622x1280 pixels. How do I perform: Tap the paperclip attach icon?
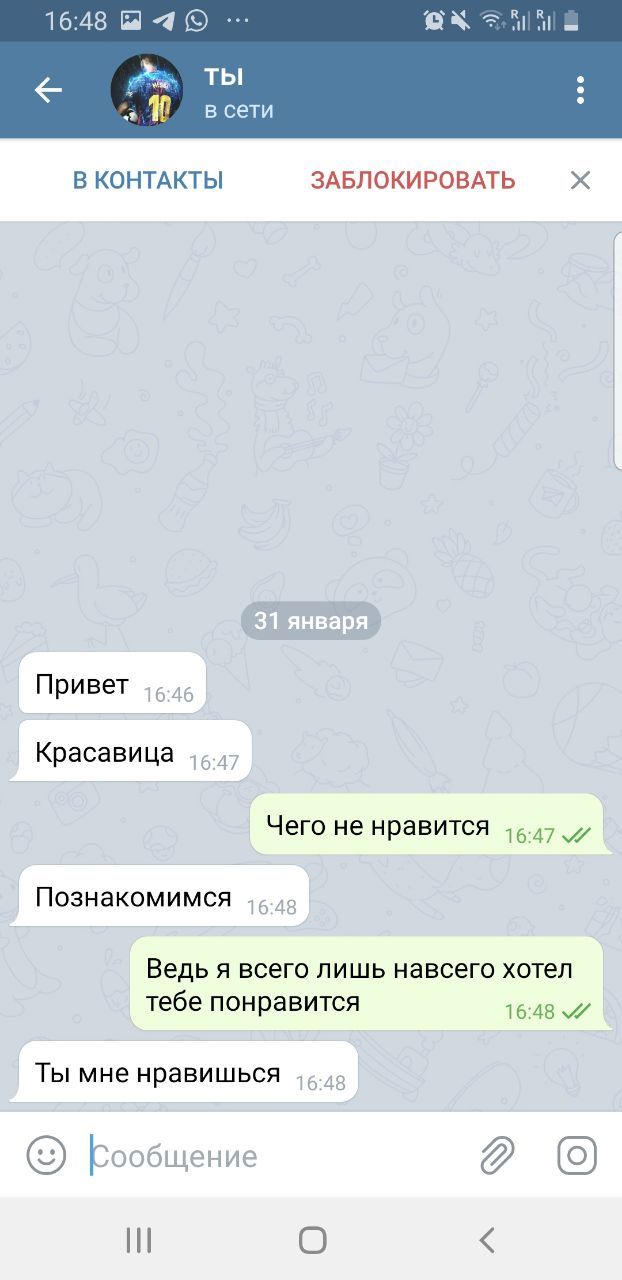pyautogui.click(x=497, y=1155)
